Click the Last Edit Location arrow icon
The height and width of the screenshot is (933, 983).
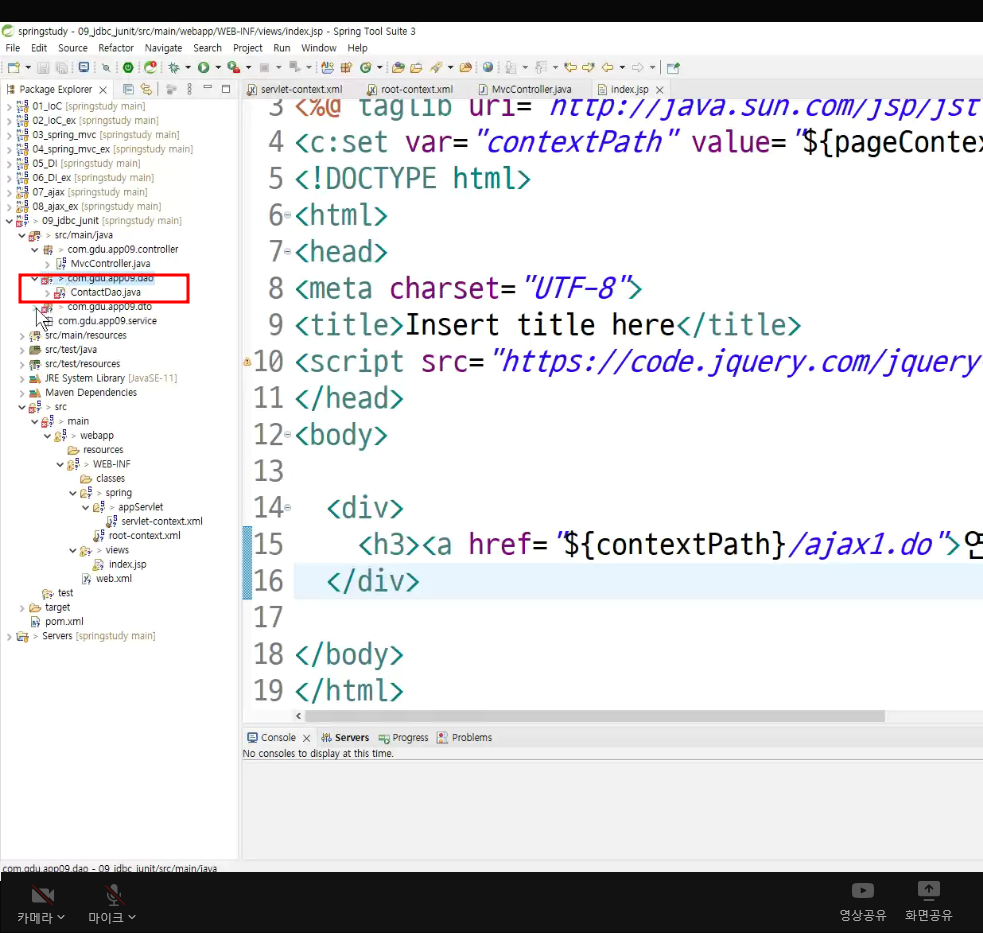pos(570,68)
